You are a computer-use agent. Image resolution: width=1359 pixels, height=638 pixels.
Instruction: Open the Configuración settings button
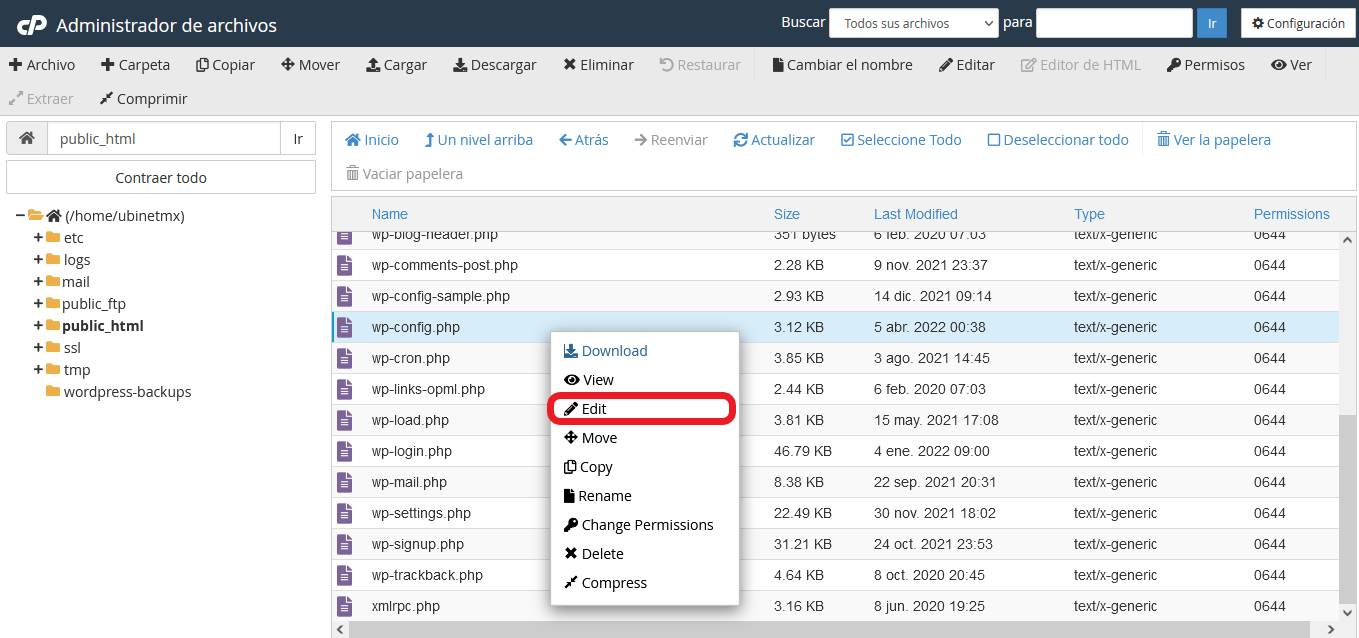pyautogui.click(x=1298, y=23)
